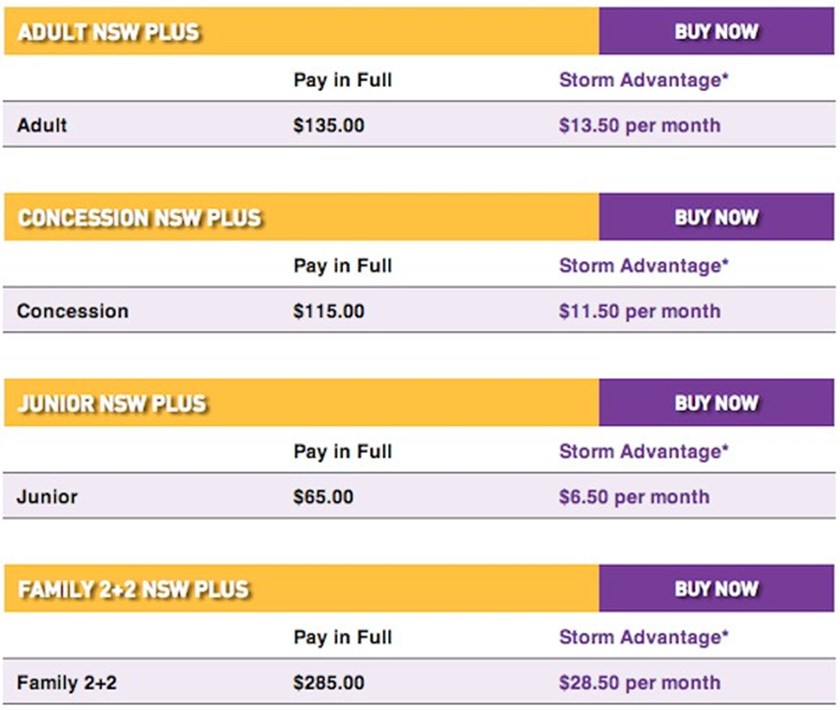Follow Storm Advantage link in Junior section
The width and height of the screenshot is (840, 710).
tap(643, 452)
